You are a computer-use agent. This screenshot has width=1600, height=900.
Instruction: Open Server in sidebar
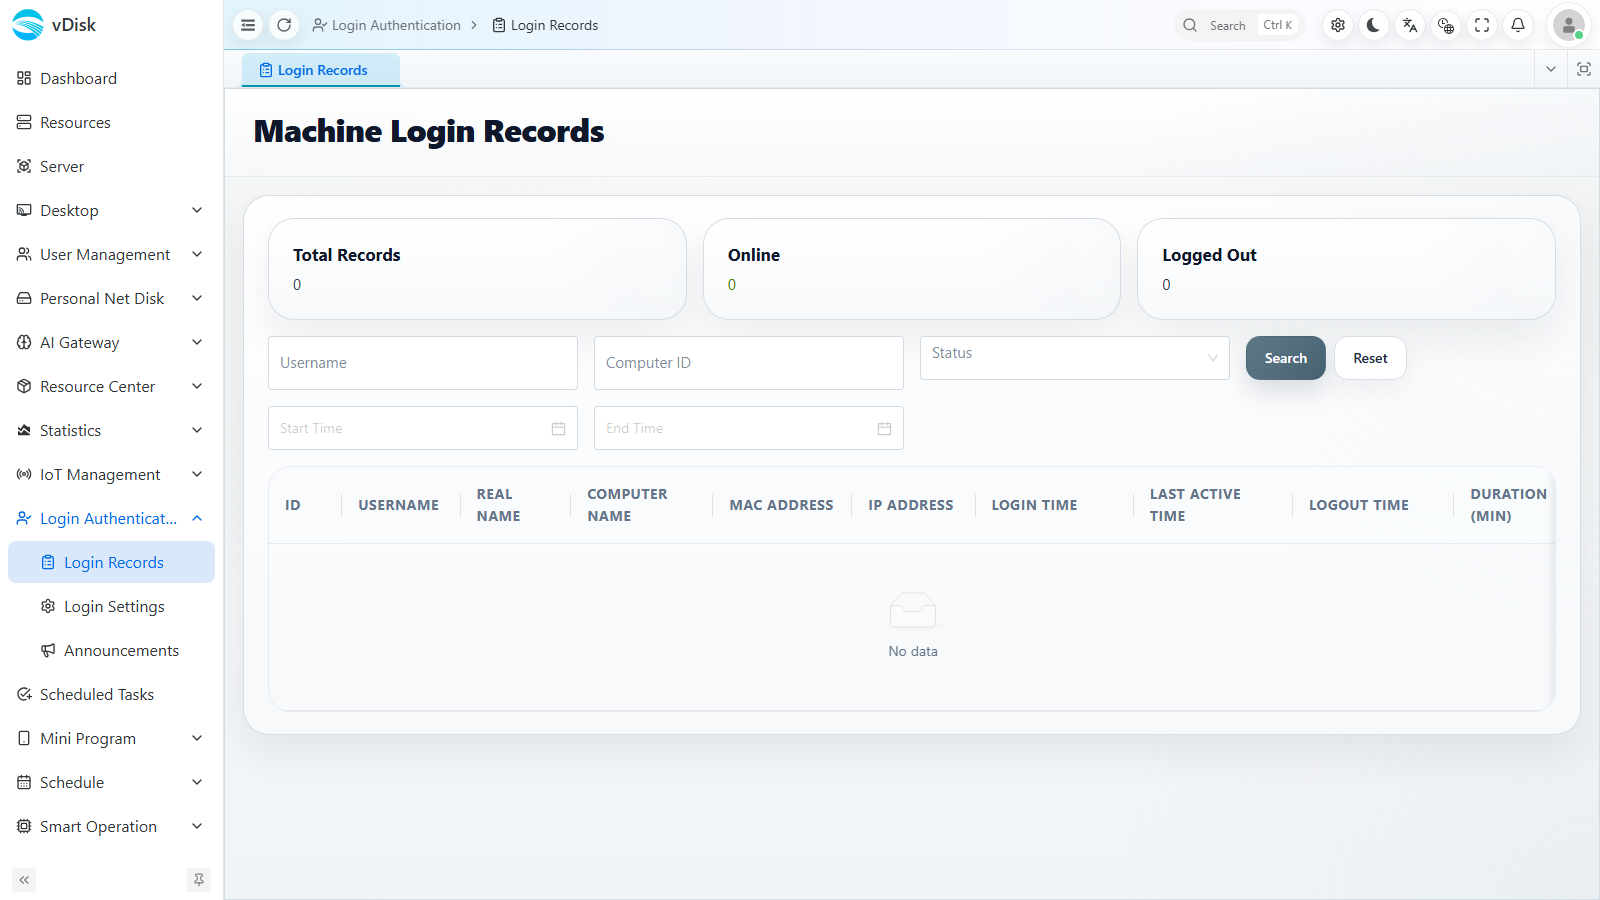pos(111,166)
